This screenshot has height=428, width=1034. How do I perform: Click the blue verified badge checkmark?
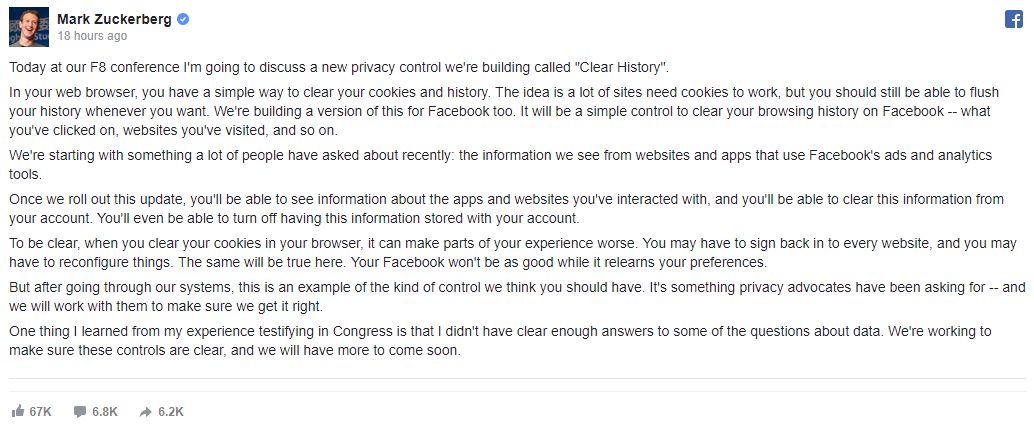pyautogui.click(x=183, y=20)
